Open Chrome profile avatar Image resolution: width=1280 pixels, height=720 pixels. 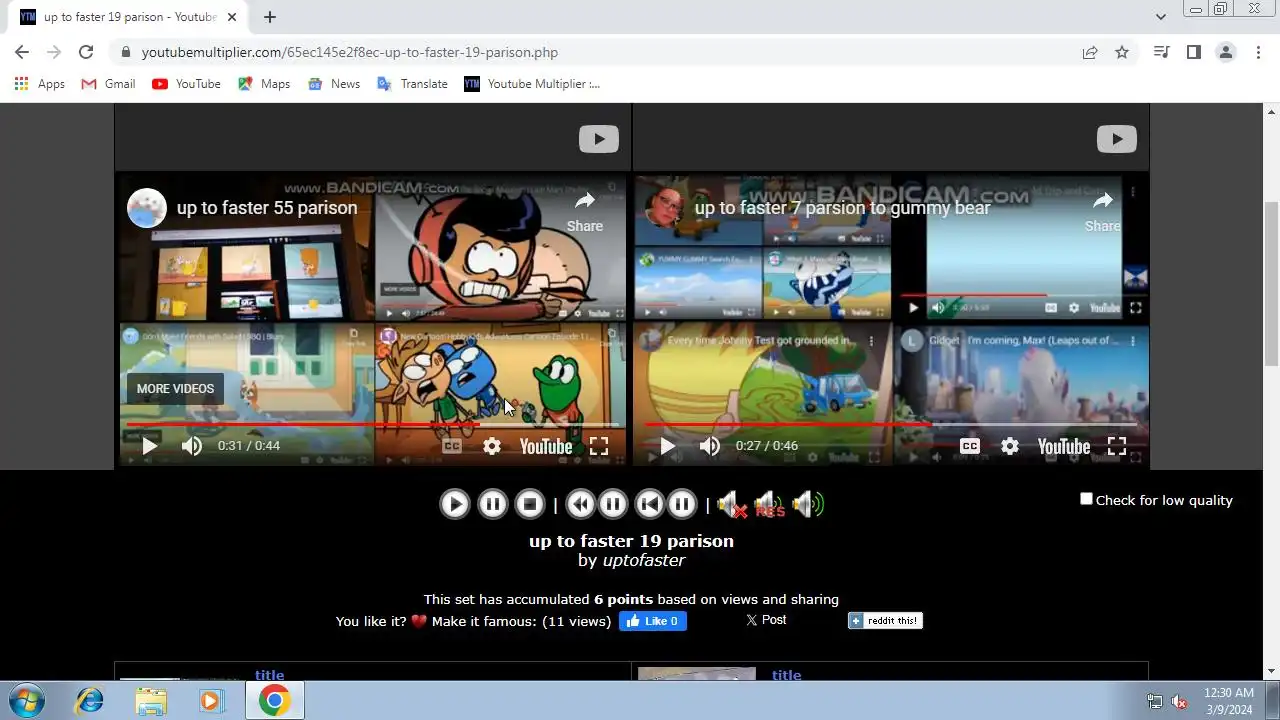pyautogui.click(x=1226, y=52)
